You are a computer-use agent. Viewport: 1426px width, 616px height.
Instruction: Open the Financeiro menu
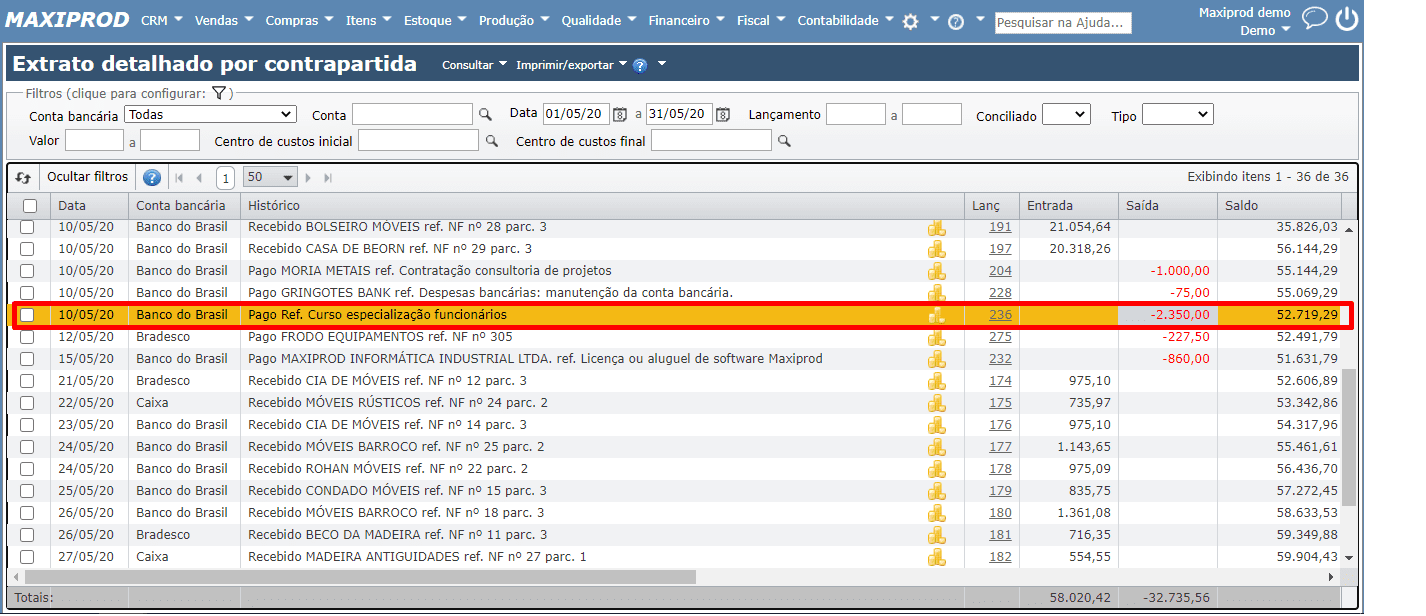pyautogui.click(x=687, y=20)
